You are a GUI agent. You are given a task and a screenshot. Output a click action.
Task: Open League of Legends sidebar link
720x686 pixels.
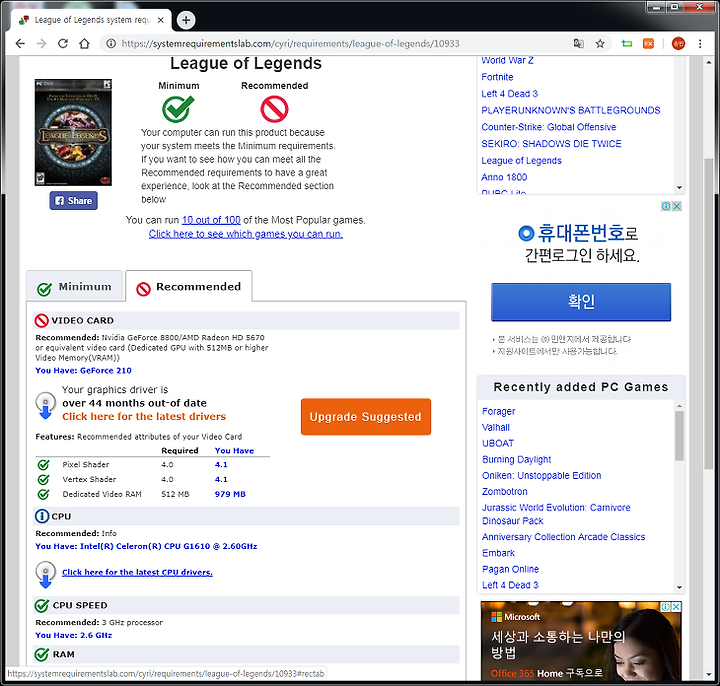coord(522,160)
